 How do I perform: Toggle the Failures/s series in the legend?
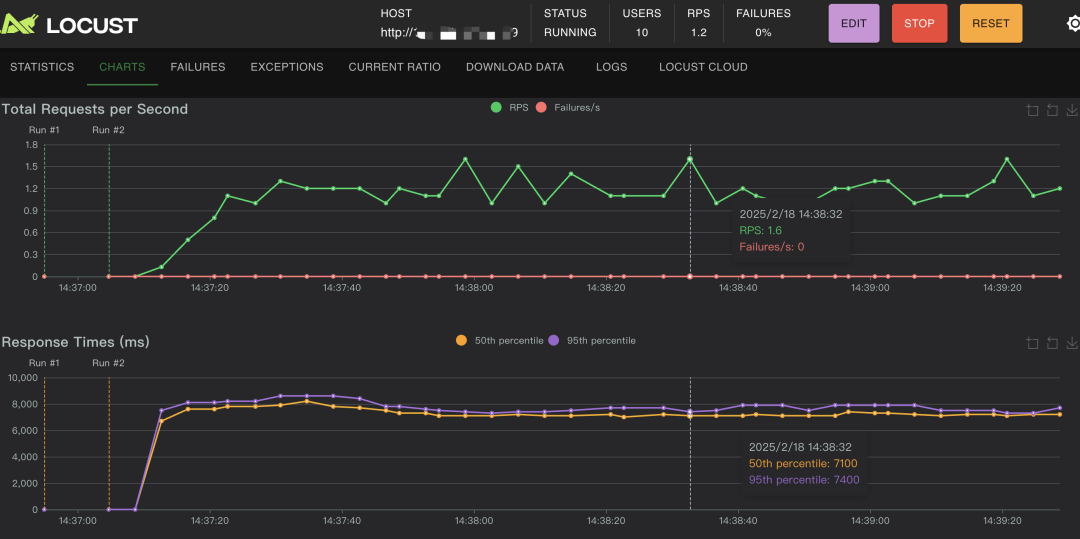567,107
